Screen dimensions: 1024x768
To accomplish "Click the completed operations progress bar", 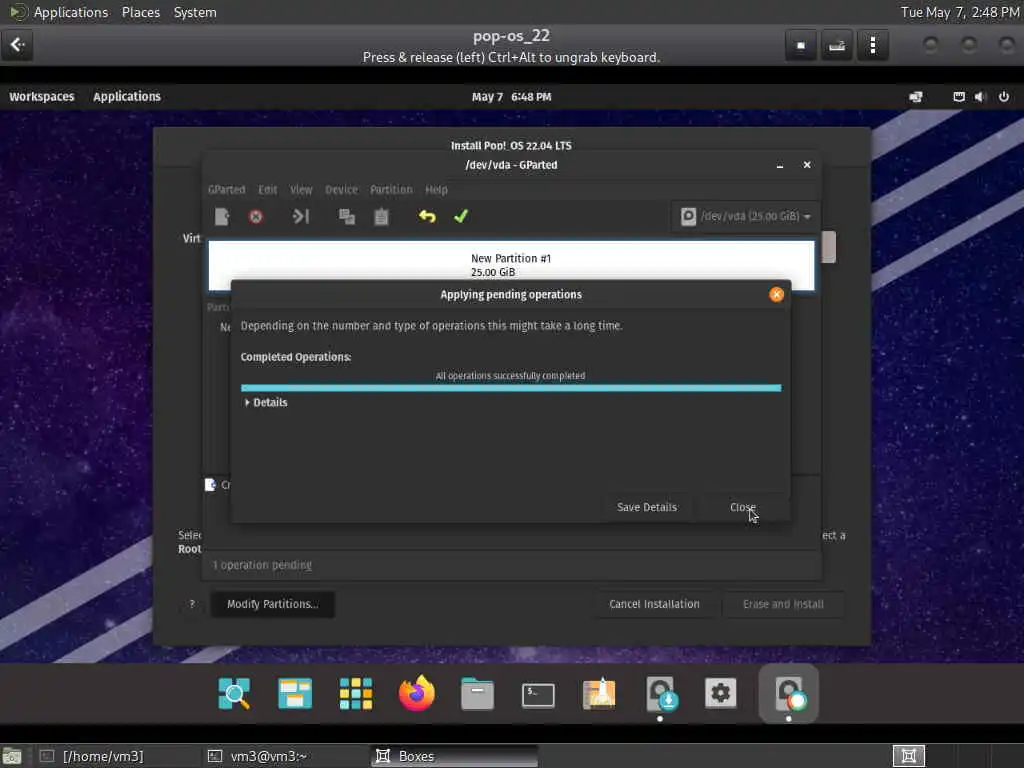I will 511,388.
